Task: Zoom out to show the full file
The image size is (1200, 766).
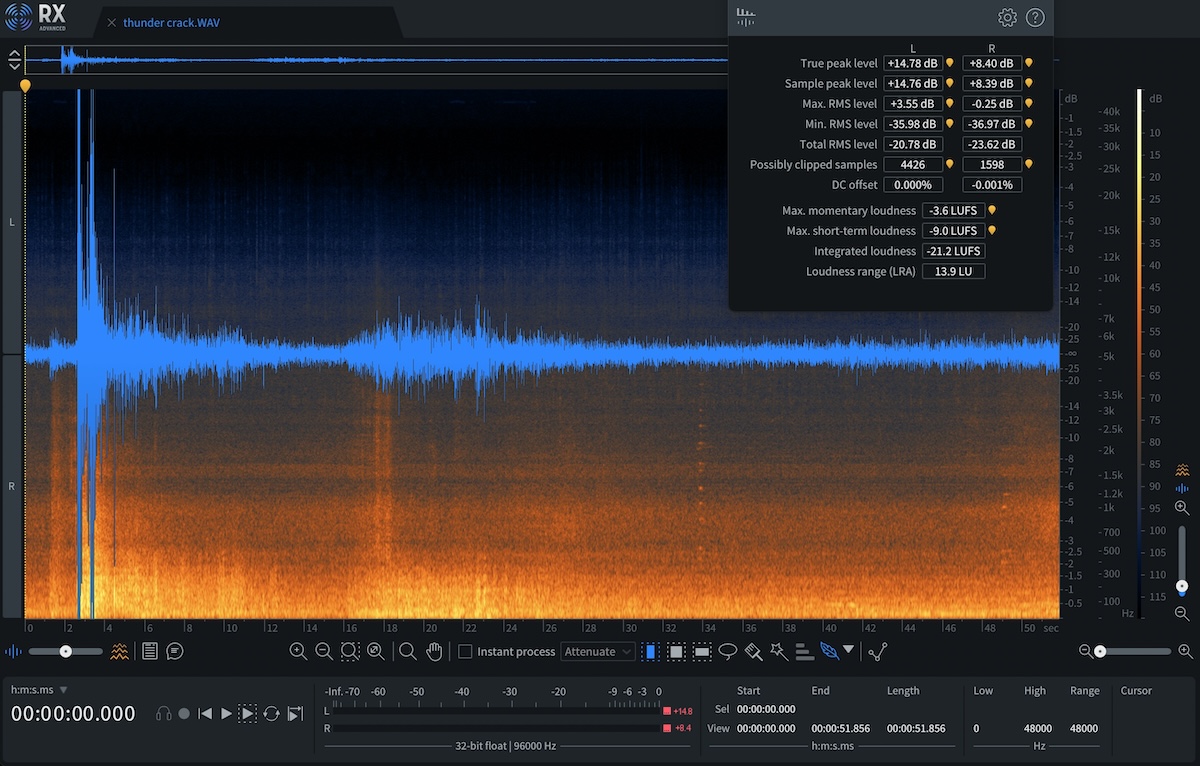Action: (x=376, y=651)
